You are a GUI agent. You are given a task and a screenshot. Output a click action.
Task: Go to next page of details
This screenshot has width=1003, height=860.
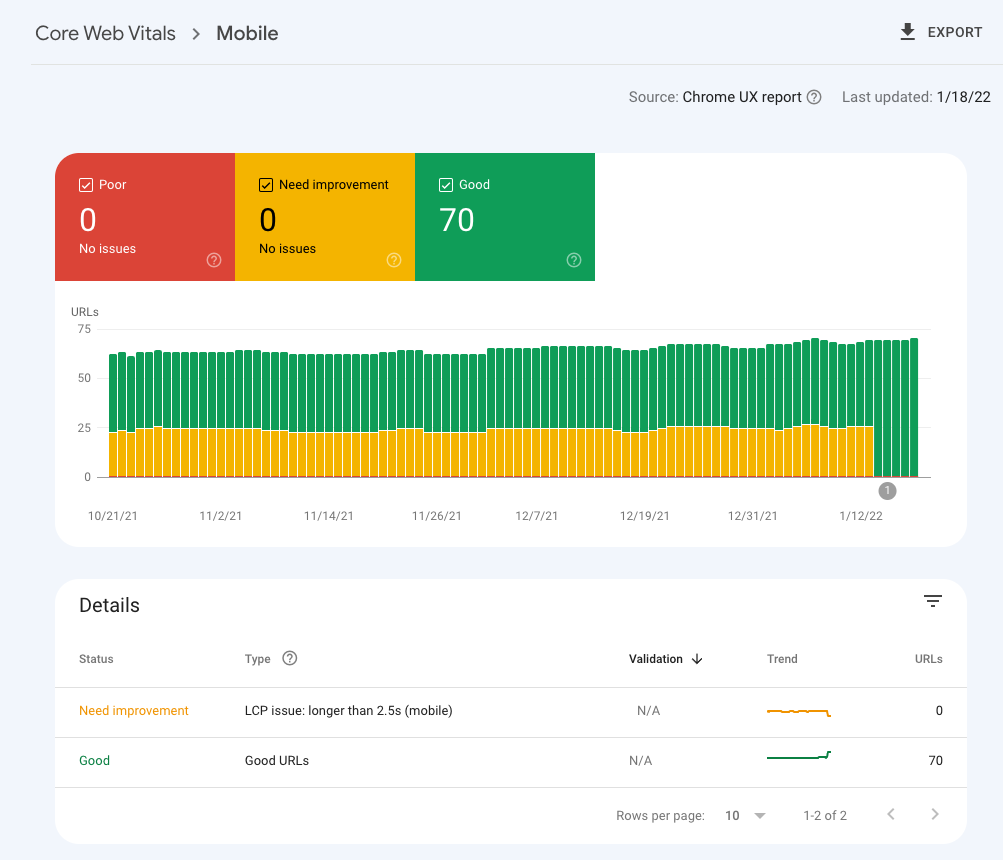(935, 815)
